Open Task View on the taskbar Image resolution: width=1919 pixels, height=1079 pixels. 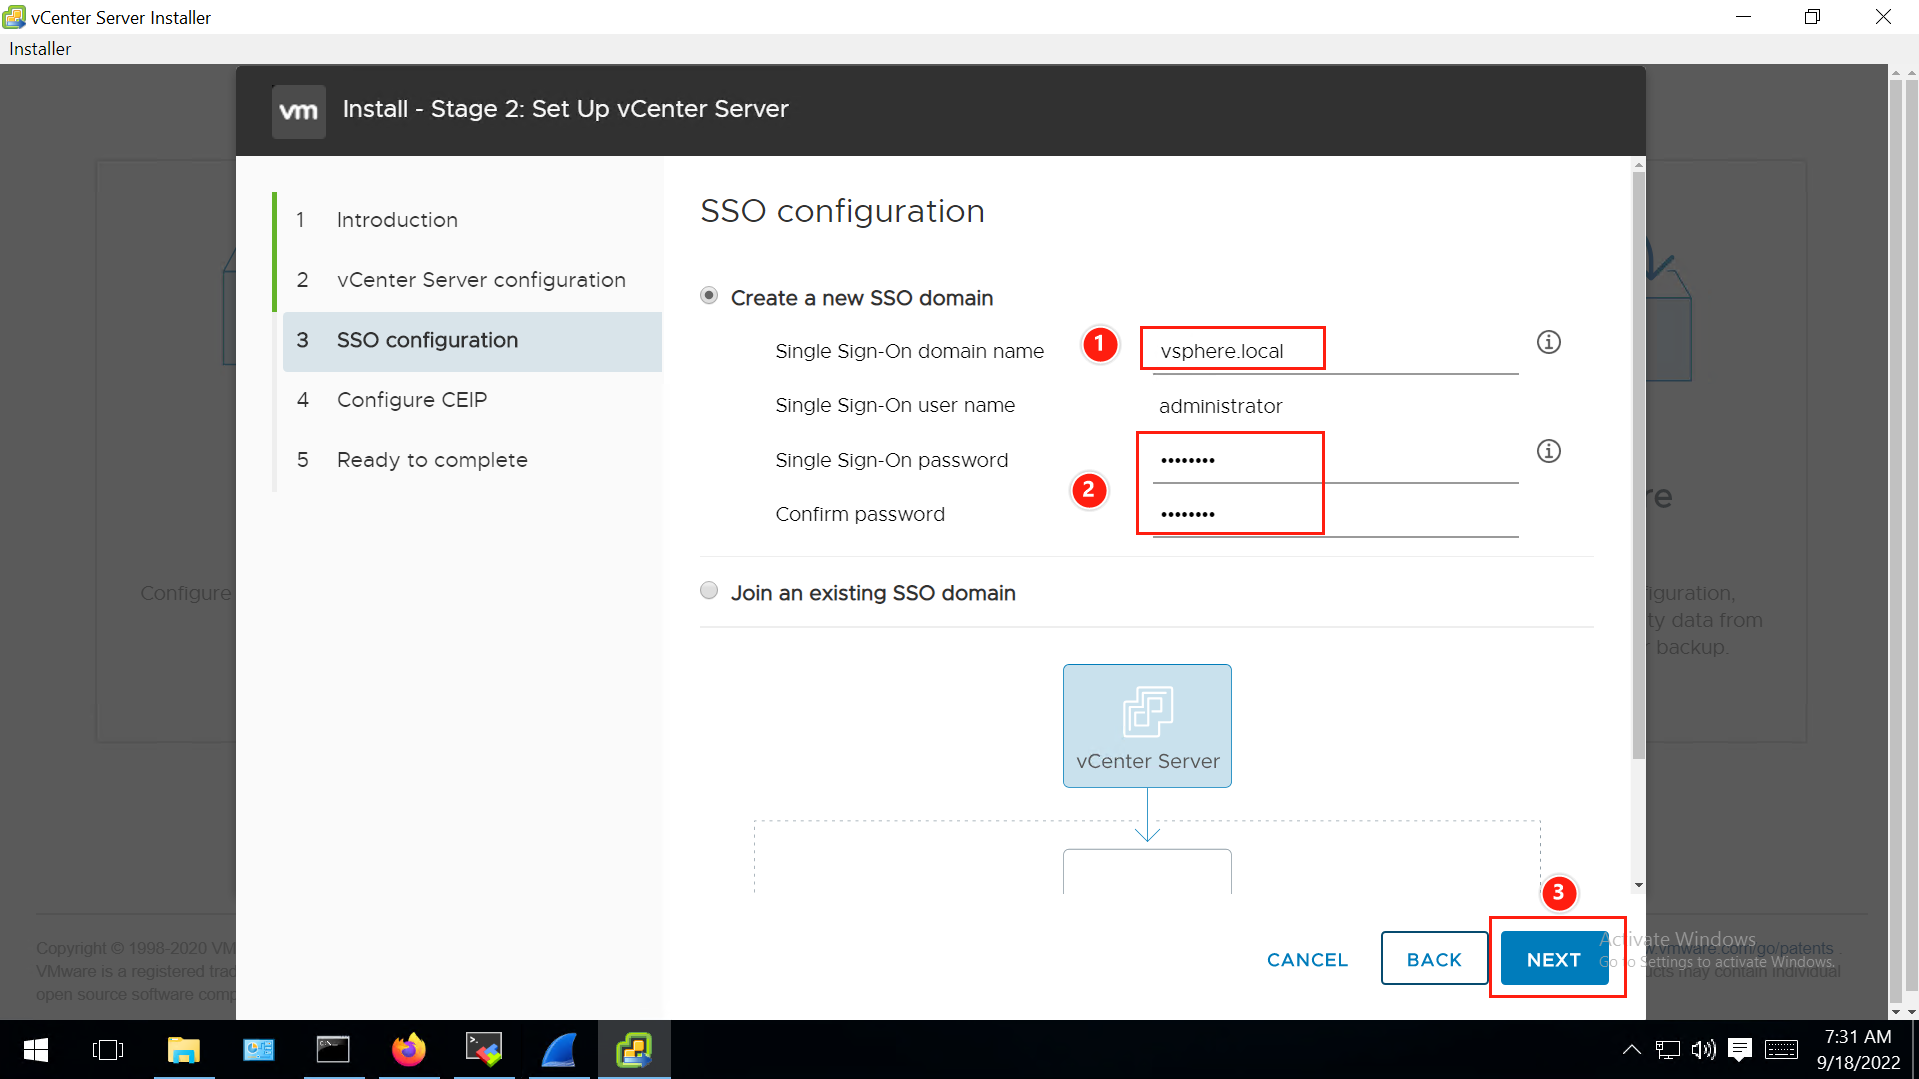click(x=108, y=1049)
